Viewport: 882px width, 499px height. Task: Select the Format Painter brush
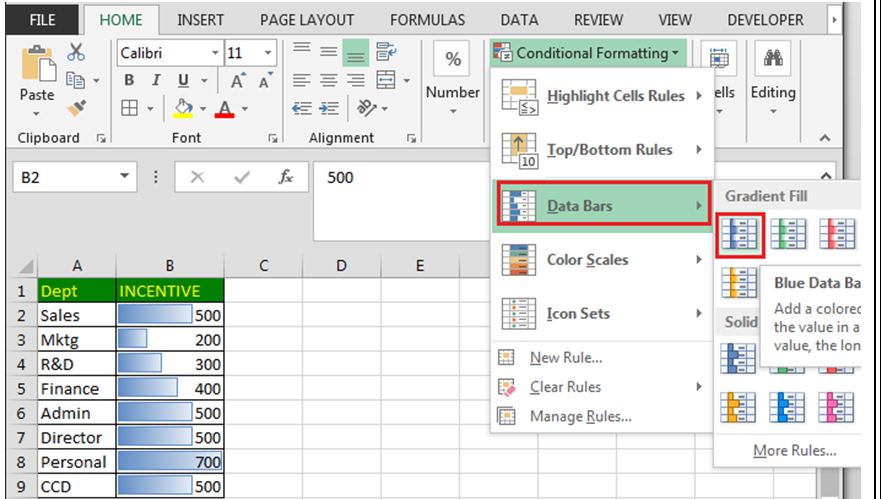[x=76, y=107]
